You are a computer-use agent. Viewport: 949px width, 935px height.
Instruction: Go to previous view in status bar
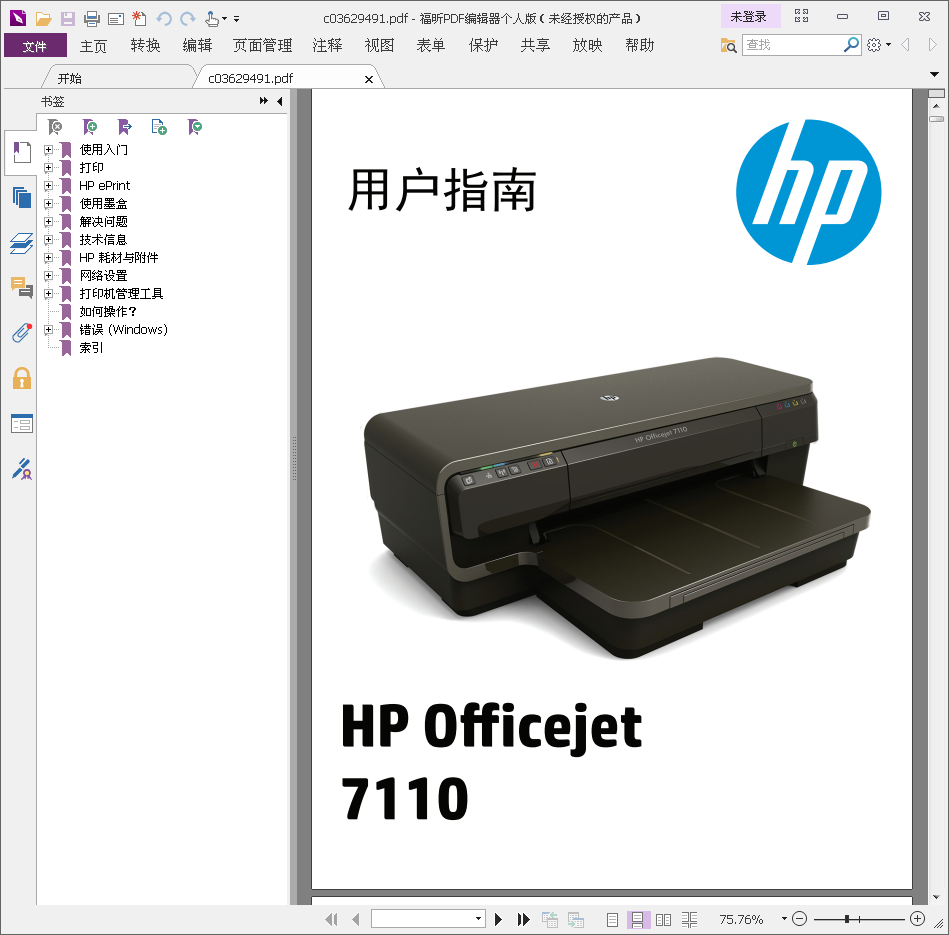pos(550,920)
